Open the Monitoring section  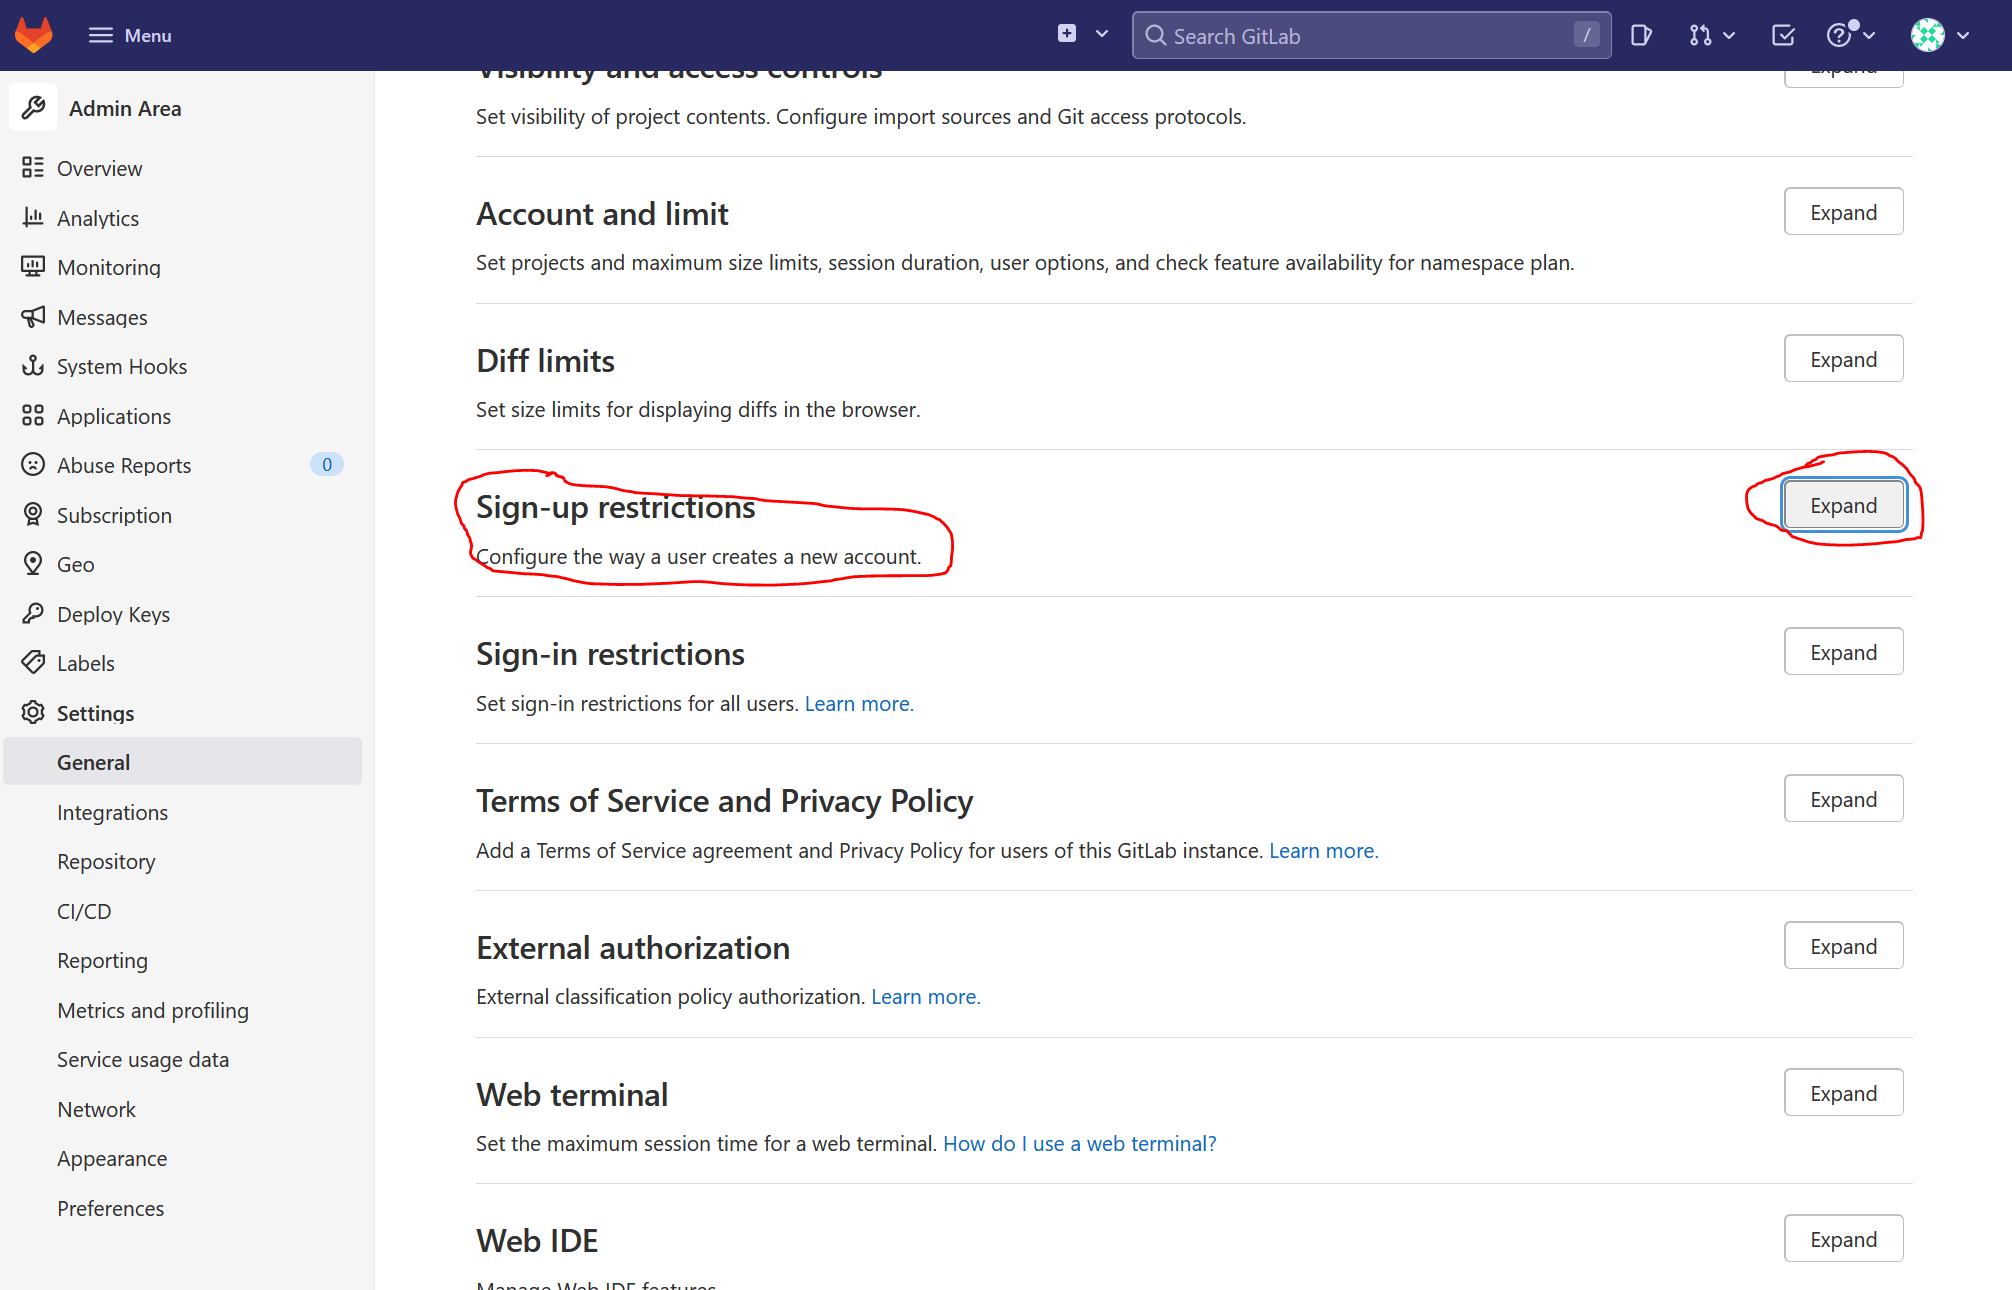pyautogui.click(x=108, y=267)
